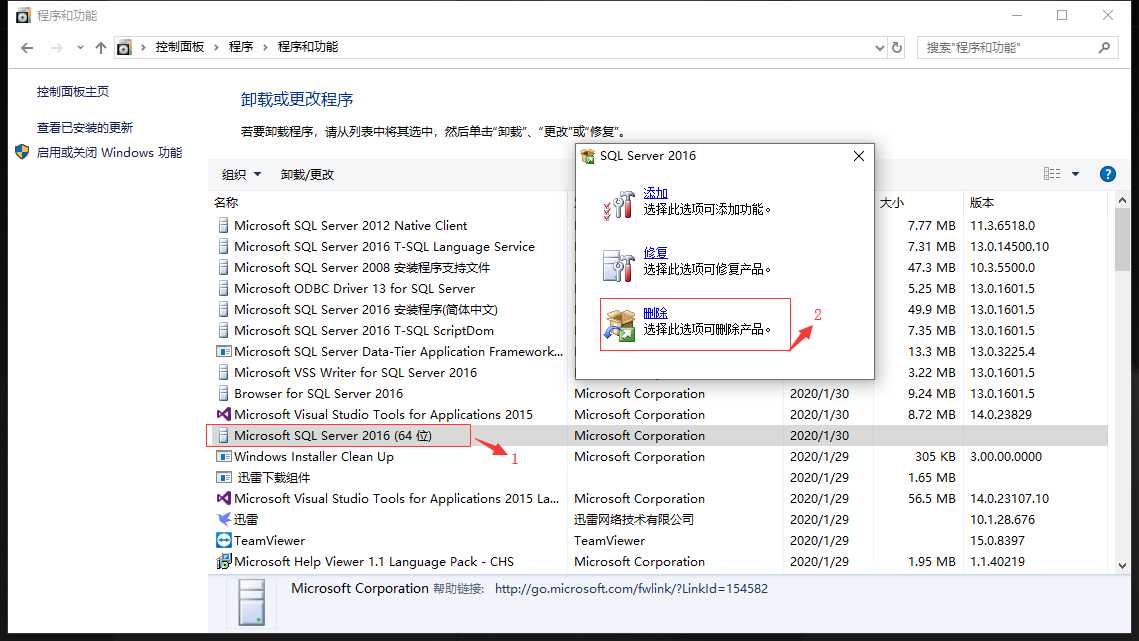Select the 305 KB size cell
This screenshot has height=641, width=1139.
(935, 456)
